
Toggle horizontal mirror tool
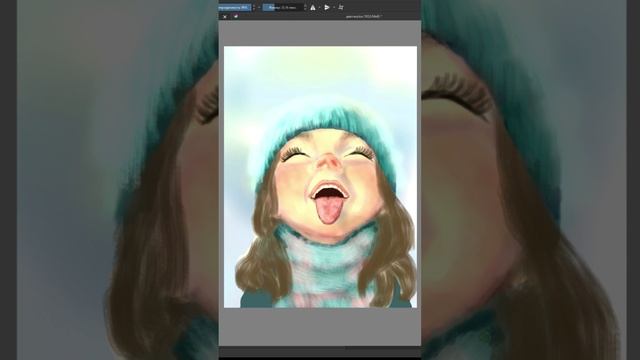[x=313, y=7]
